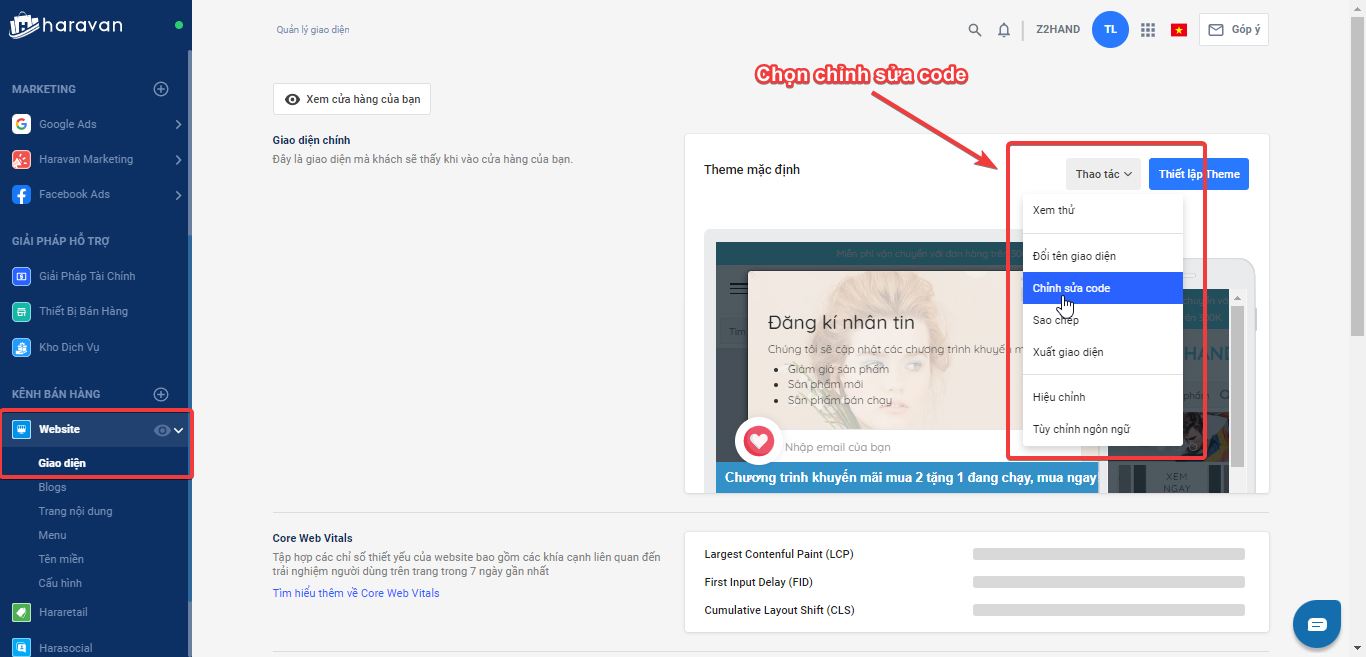The height and width of the screenshot is (657, 1366).
Task: Select Sao chép menu entry
Action: click(1103, 320)
